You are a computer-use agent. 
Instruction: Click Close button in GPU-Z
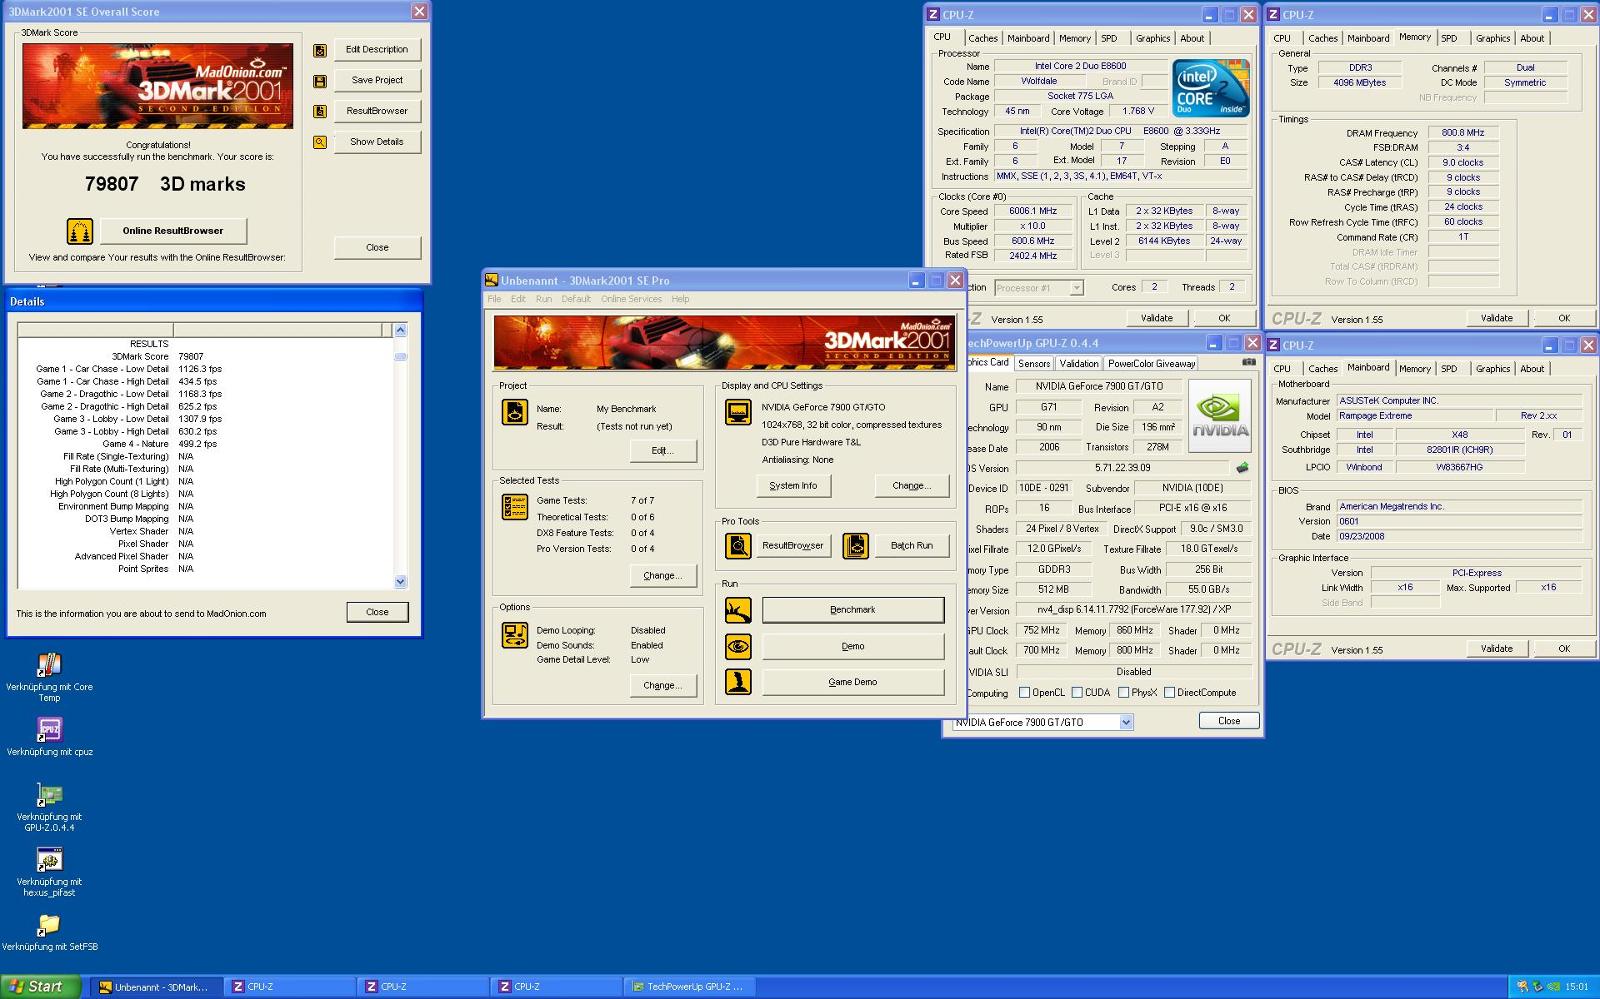1229,721
